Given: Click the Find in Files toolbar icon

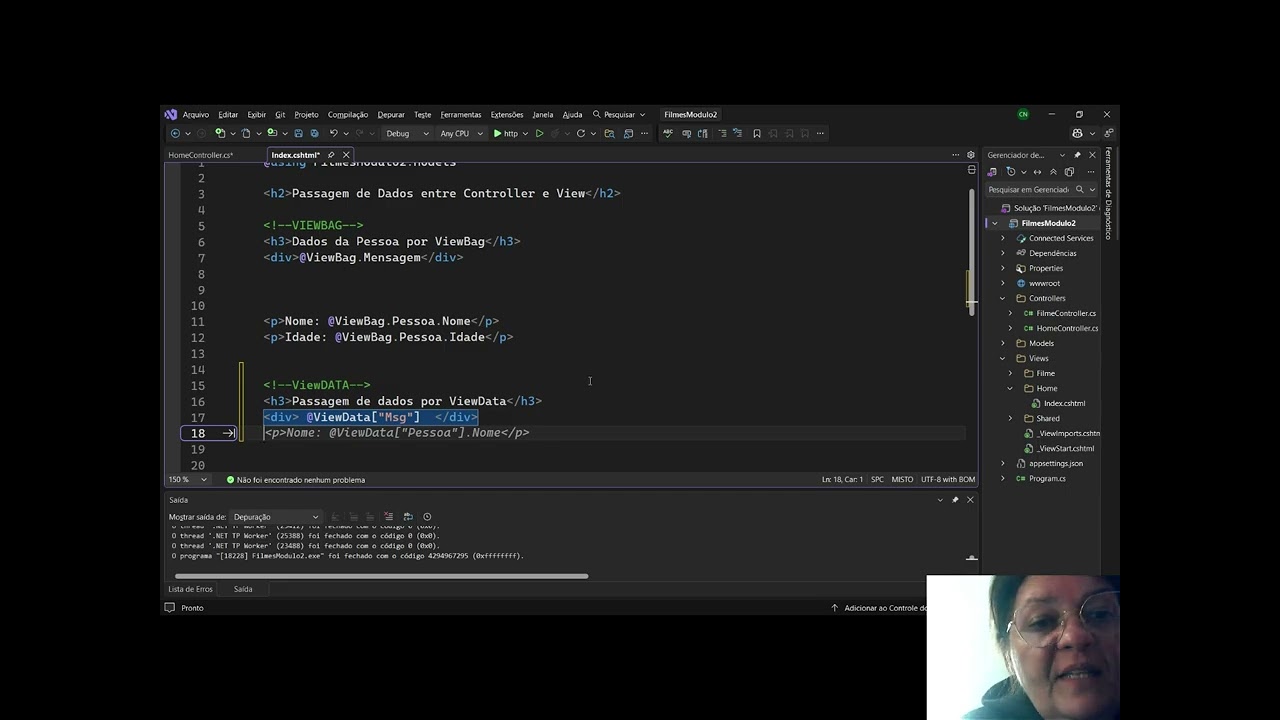Looking at the screenshot, I should coord(609,133).
